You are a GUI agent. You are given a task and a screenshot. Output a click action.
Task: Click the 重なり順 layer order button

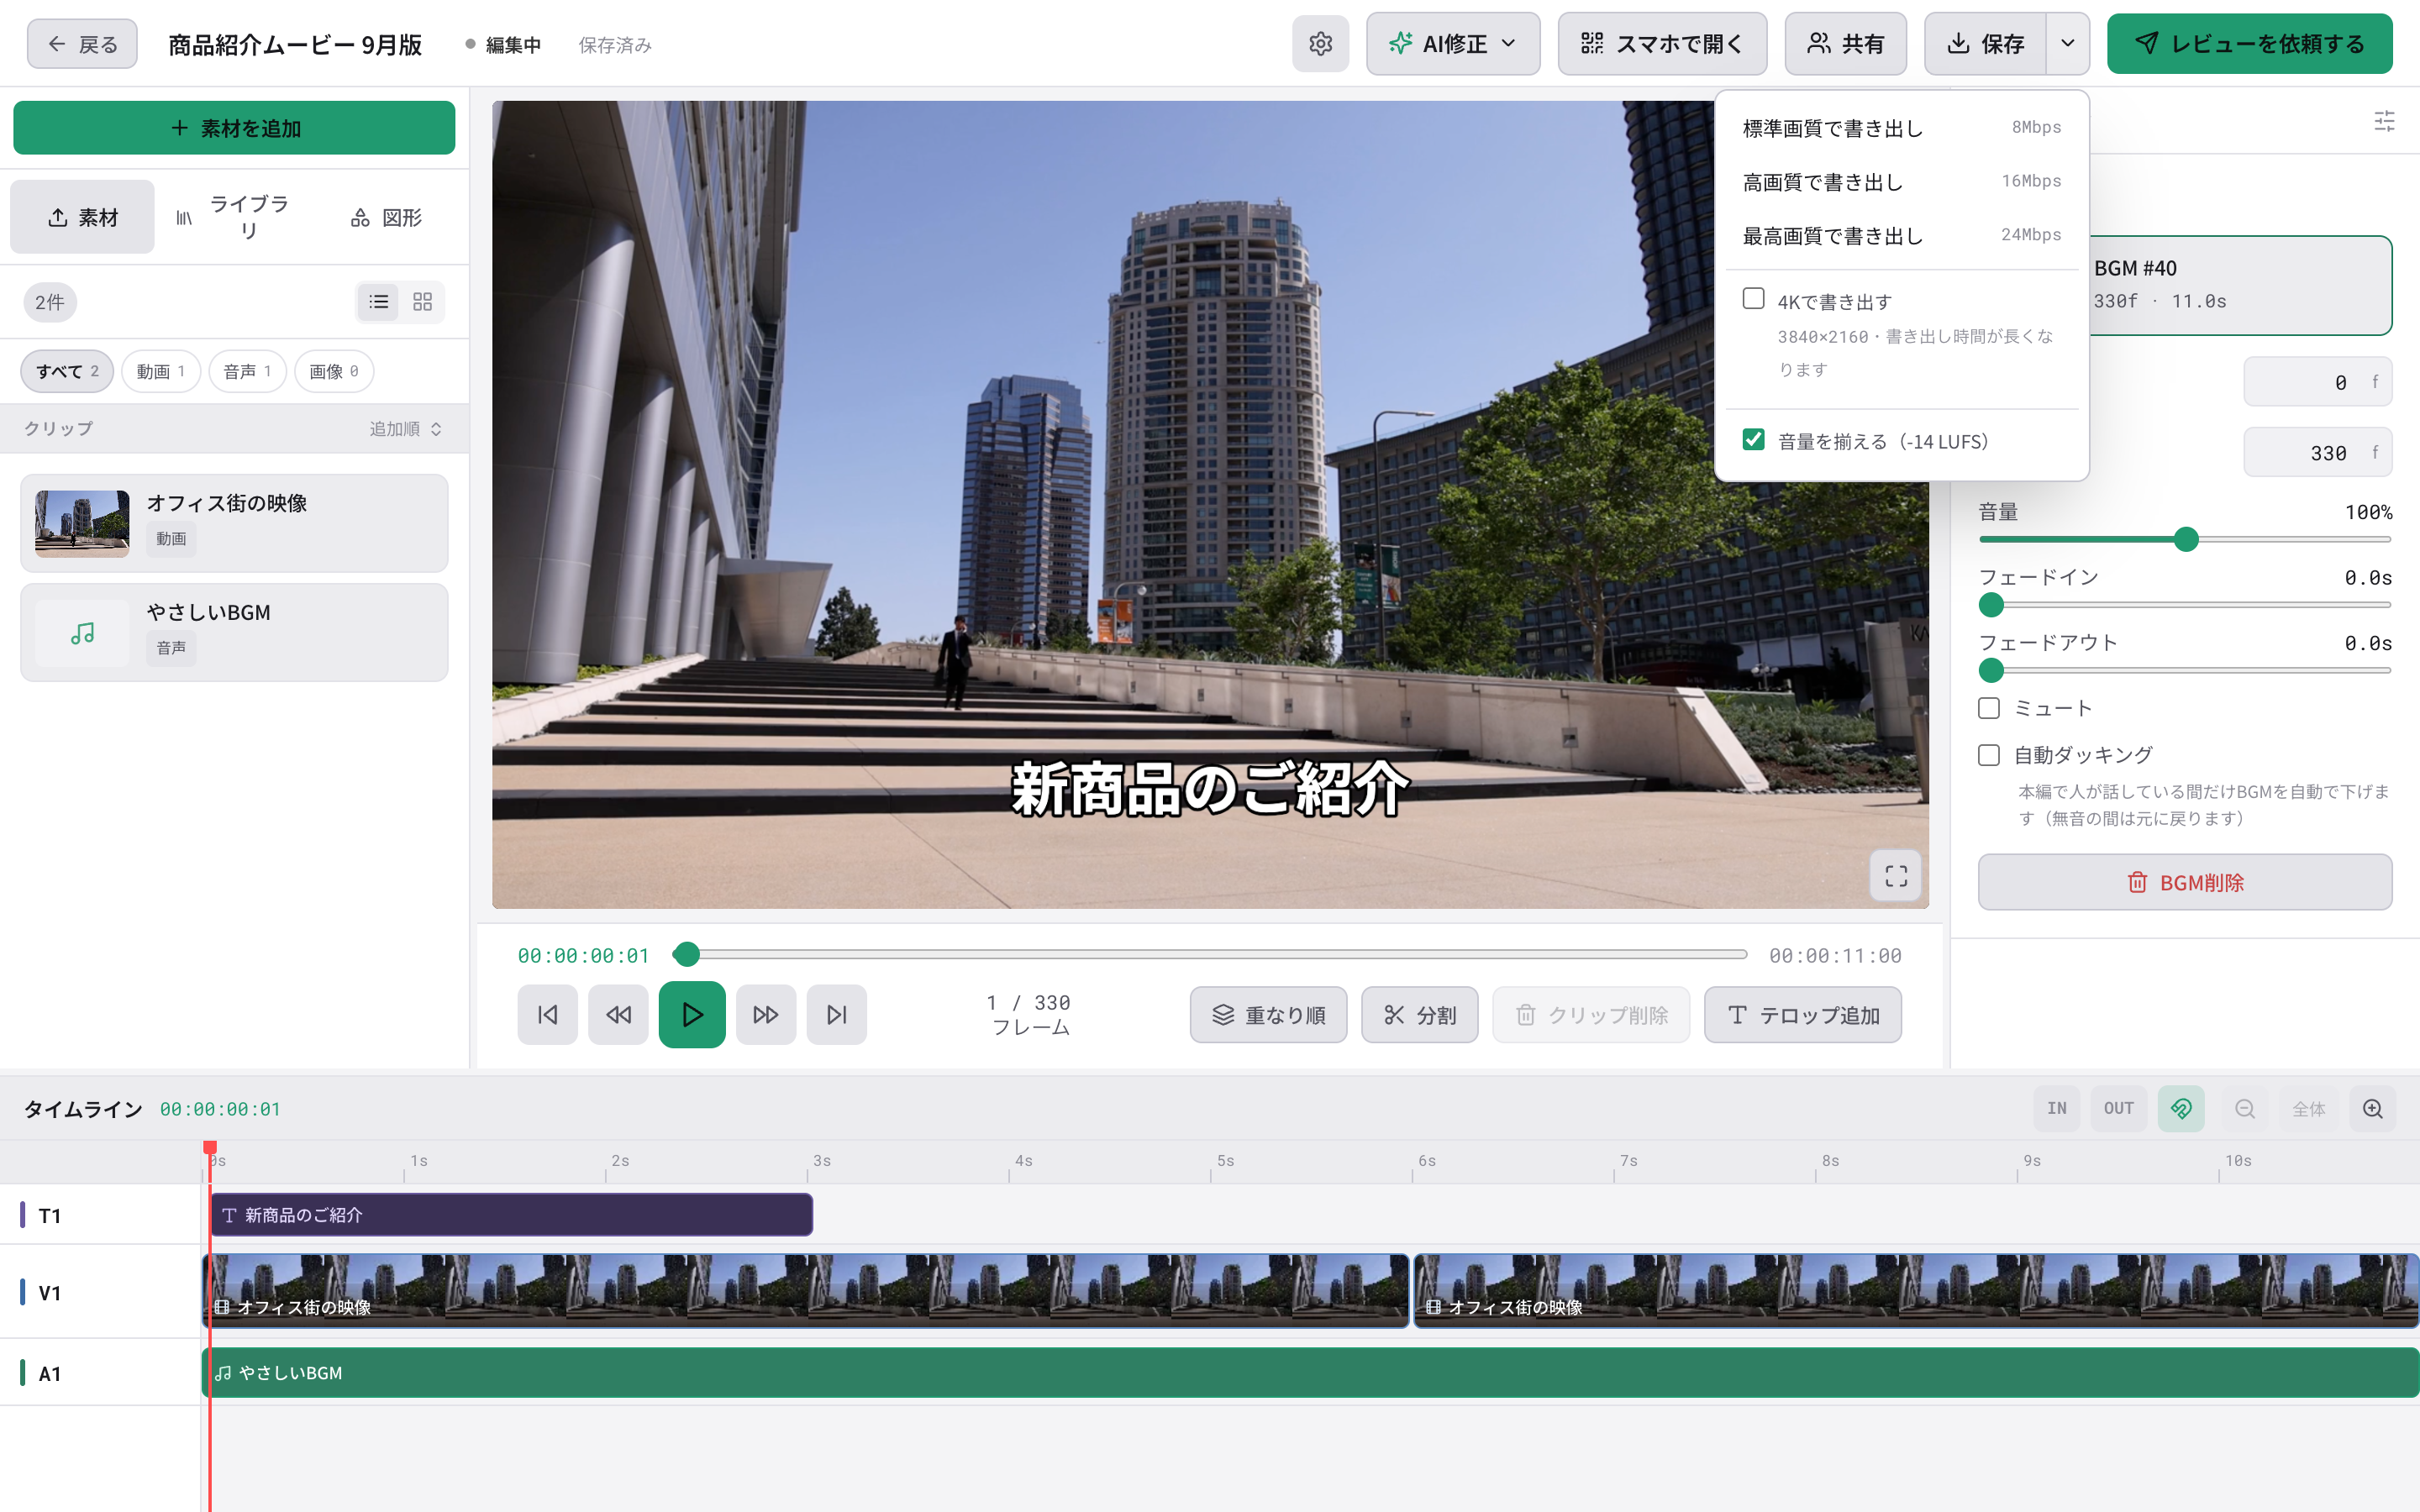[1268, 1015]
